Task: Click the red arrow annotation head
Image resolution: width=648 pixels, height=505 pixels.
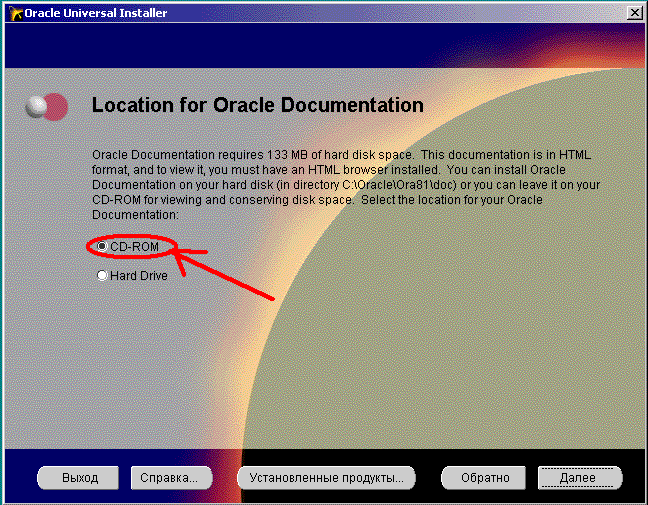Action: click(184, 257)
